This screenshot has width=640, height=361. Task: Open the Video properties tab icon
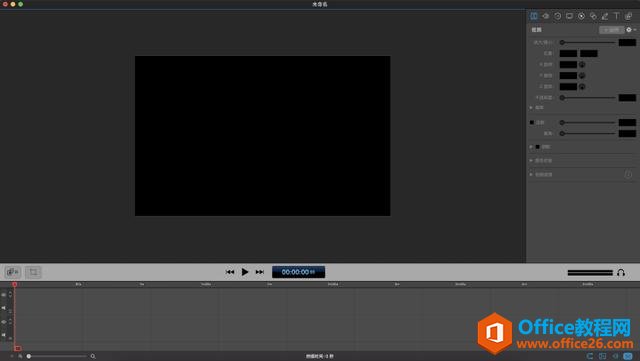[x=534, y=16]
